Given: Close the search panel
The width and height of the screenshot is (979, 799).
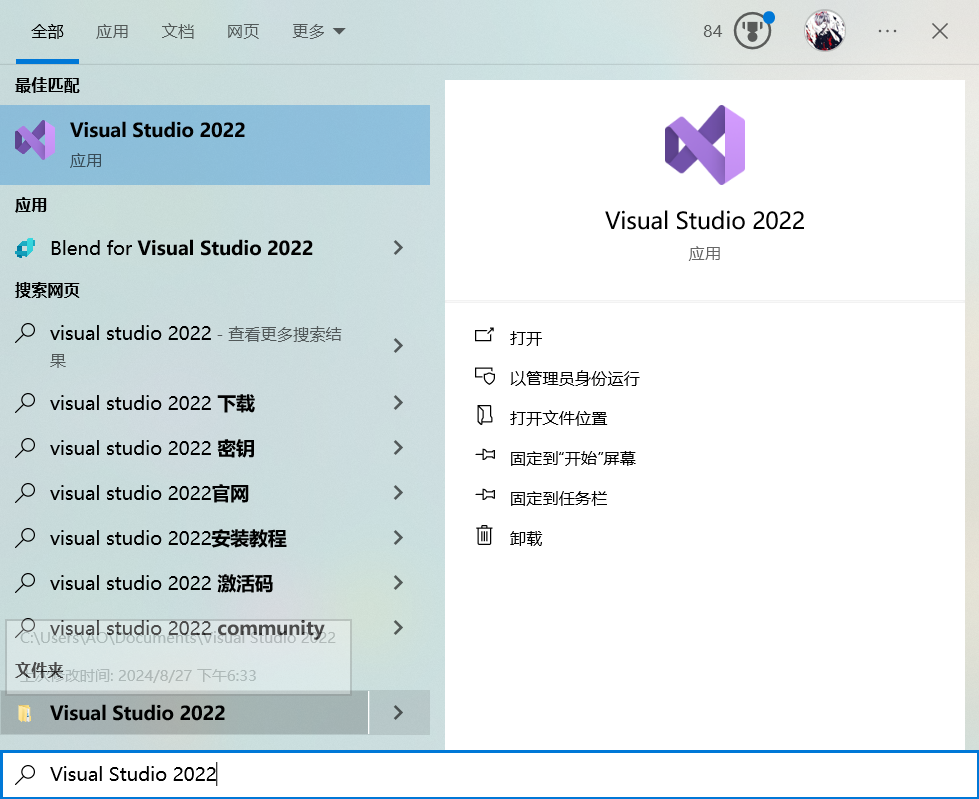Looking at the screenshot, I should click(940, 31).
